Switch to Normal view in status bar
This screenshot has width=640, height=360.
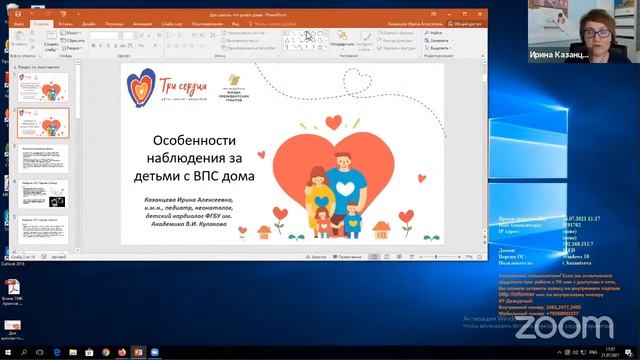pos(373,257)
